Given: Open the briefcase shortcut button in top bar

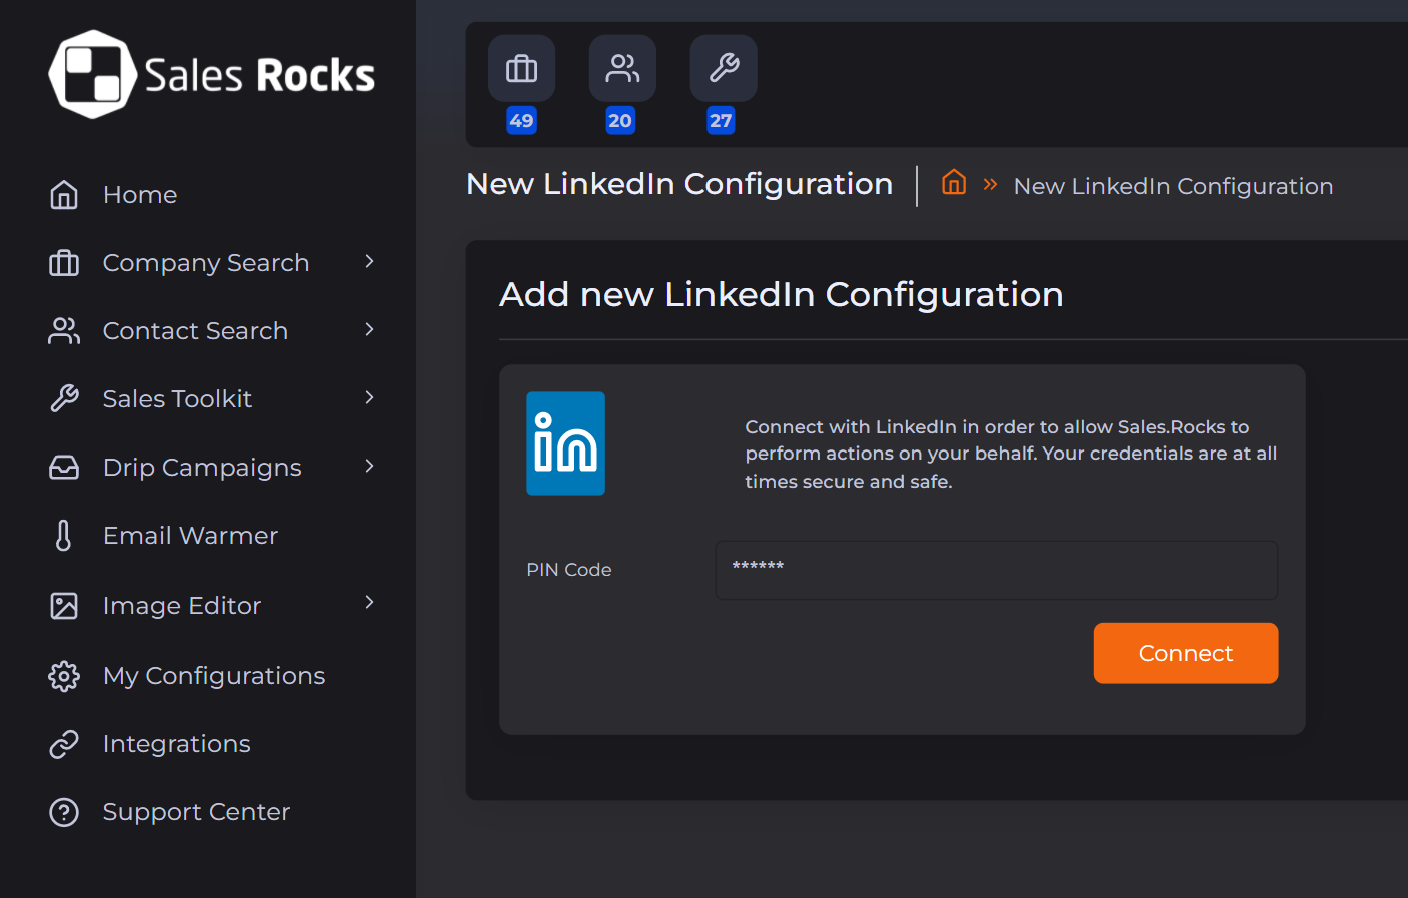Looking at the screenshot, I should pos(521,68).
